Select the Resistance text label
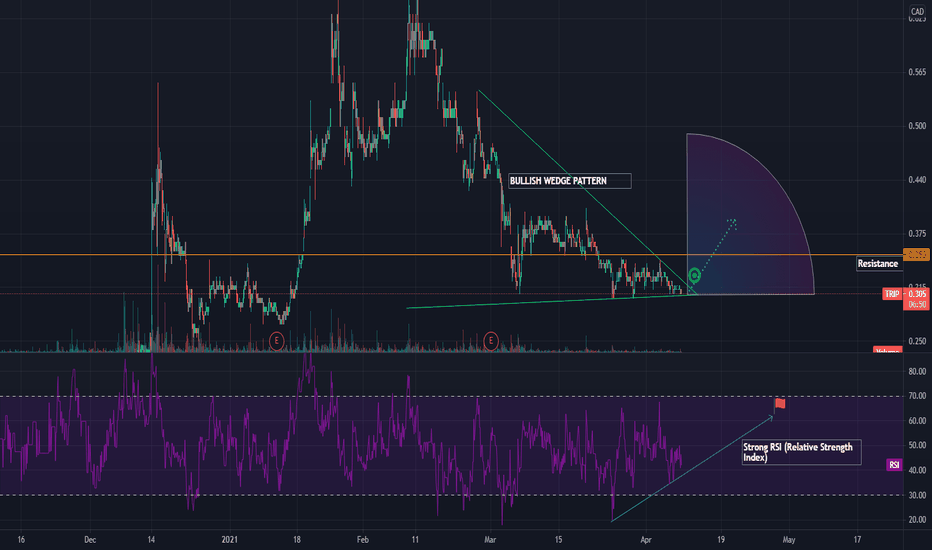The image size is (932, 550). pos(877,263)
